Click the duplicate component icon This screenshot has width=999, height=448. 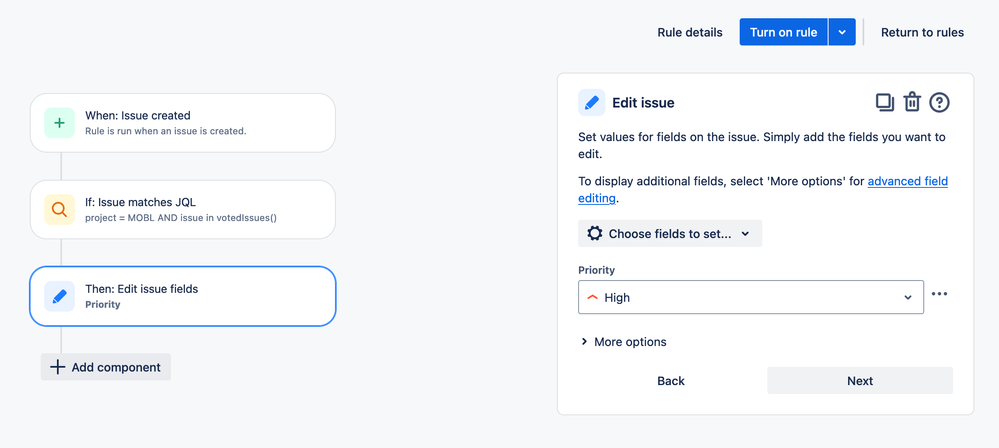pyautogui.click(x=884, y=102)
